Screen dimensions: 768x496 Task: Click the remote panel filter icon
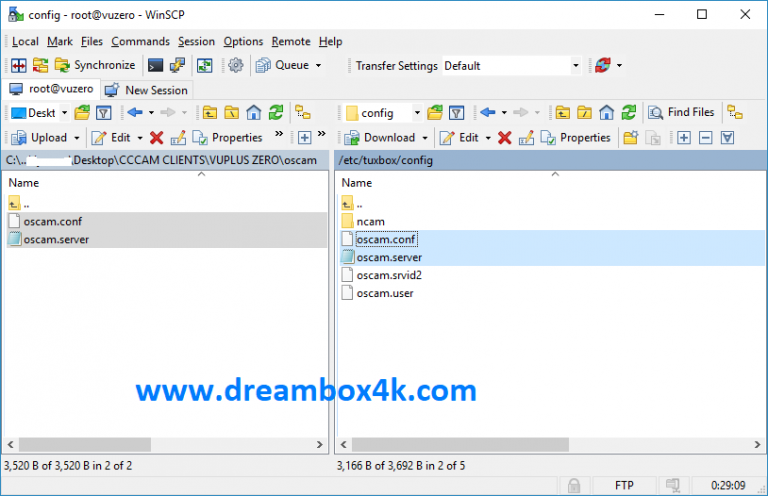click(456, 113)
